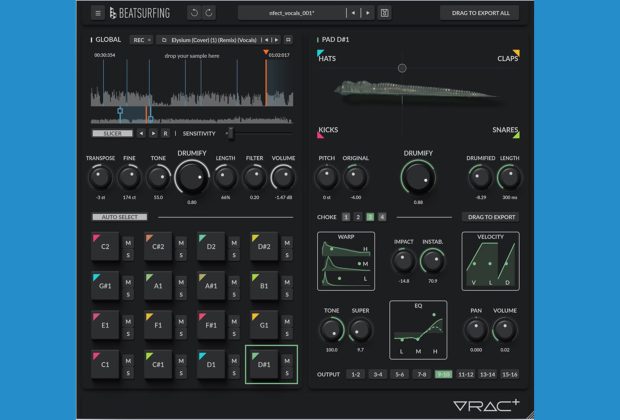Viewport: 620px width, 420px height.
Task: Click the SUPER knob
Action: click(360, 330)
